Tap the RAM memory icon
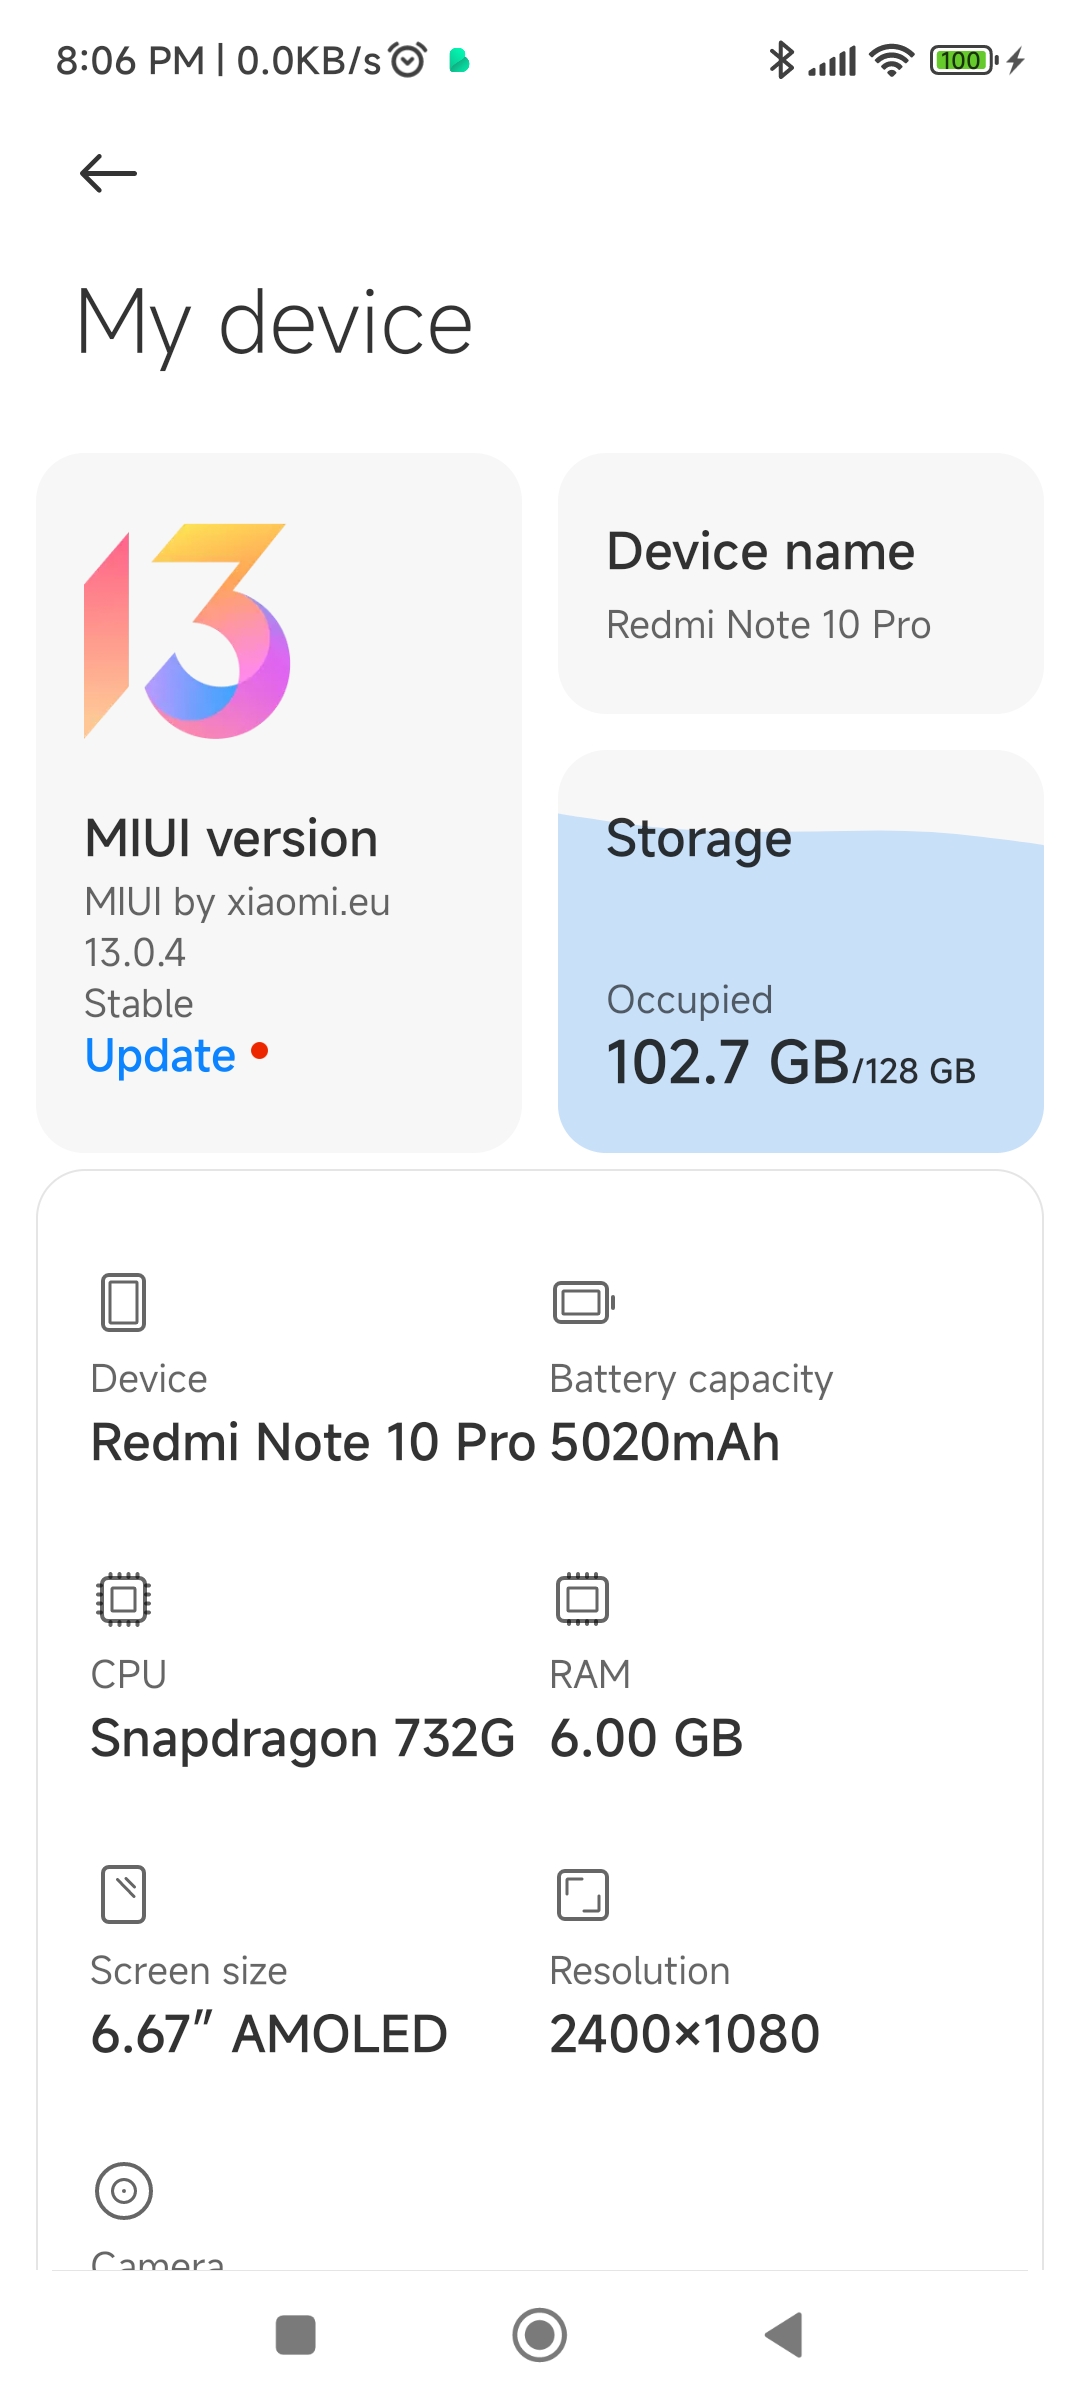 pyautogui.click(x=582, y=1598)
